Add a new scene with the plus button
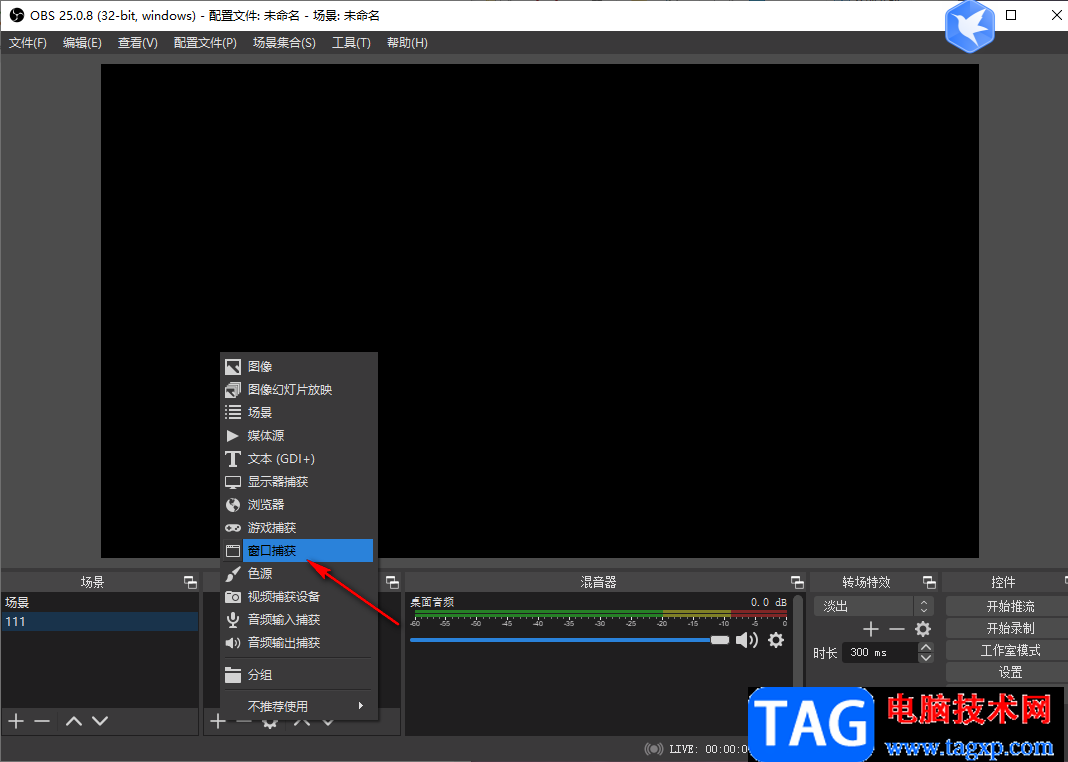 point(16,720)
